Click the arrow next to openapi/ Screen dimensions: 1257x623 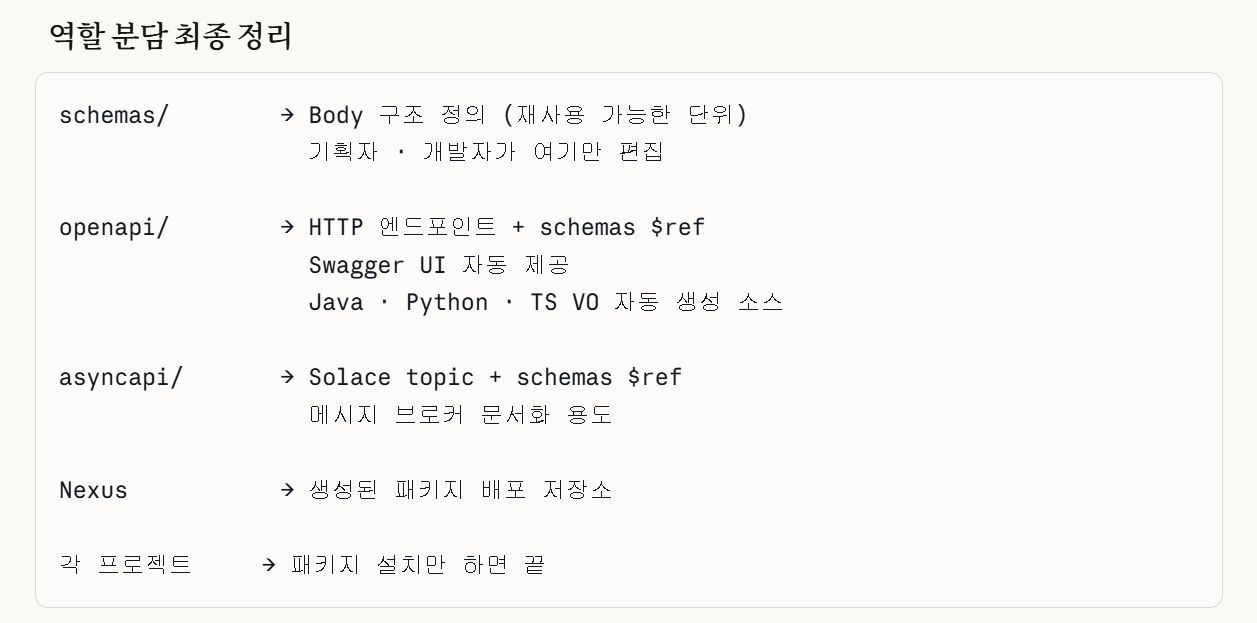(287, 228)
